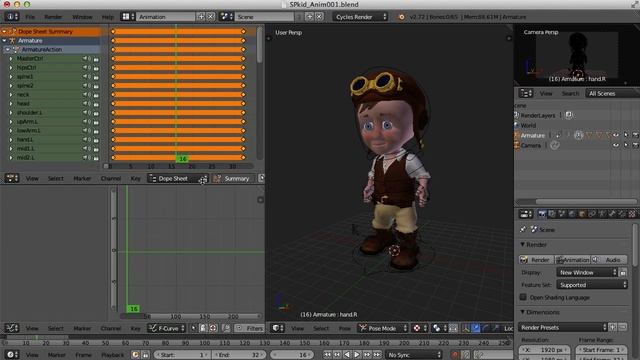Jump to the start frame
Image resolution: width=640 pixels, height=360 pixels.
(x=327, y=355)
